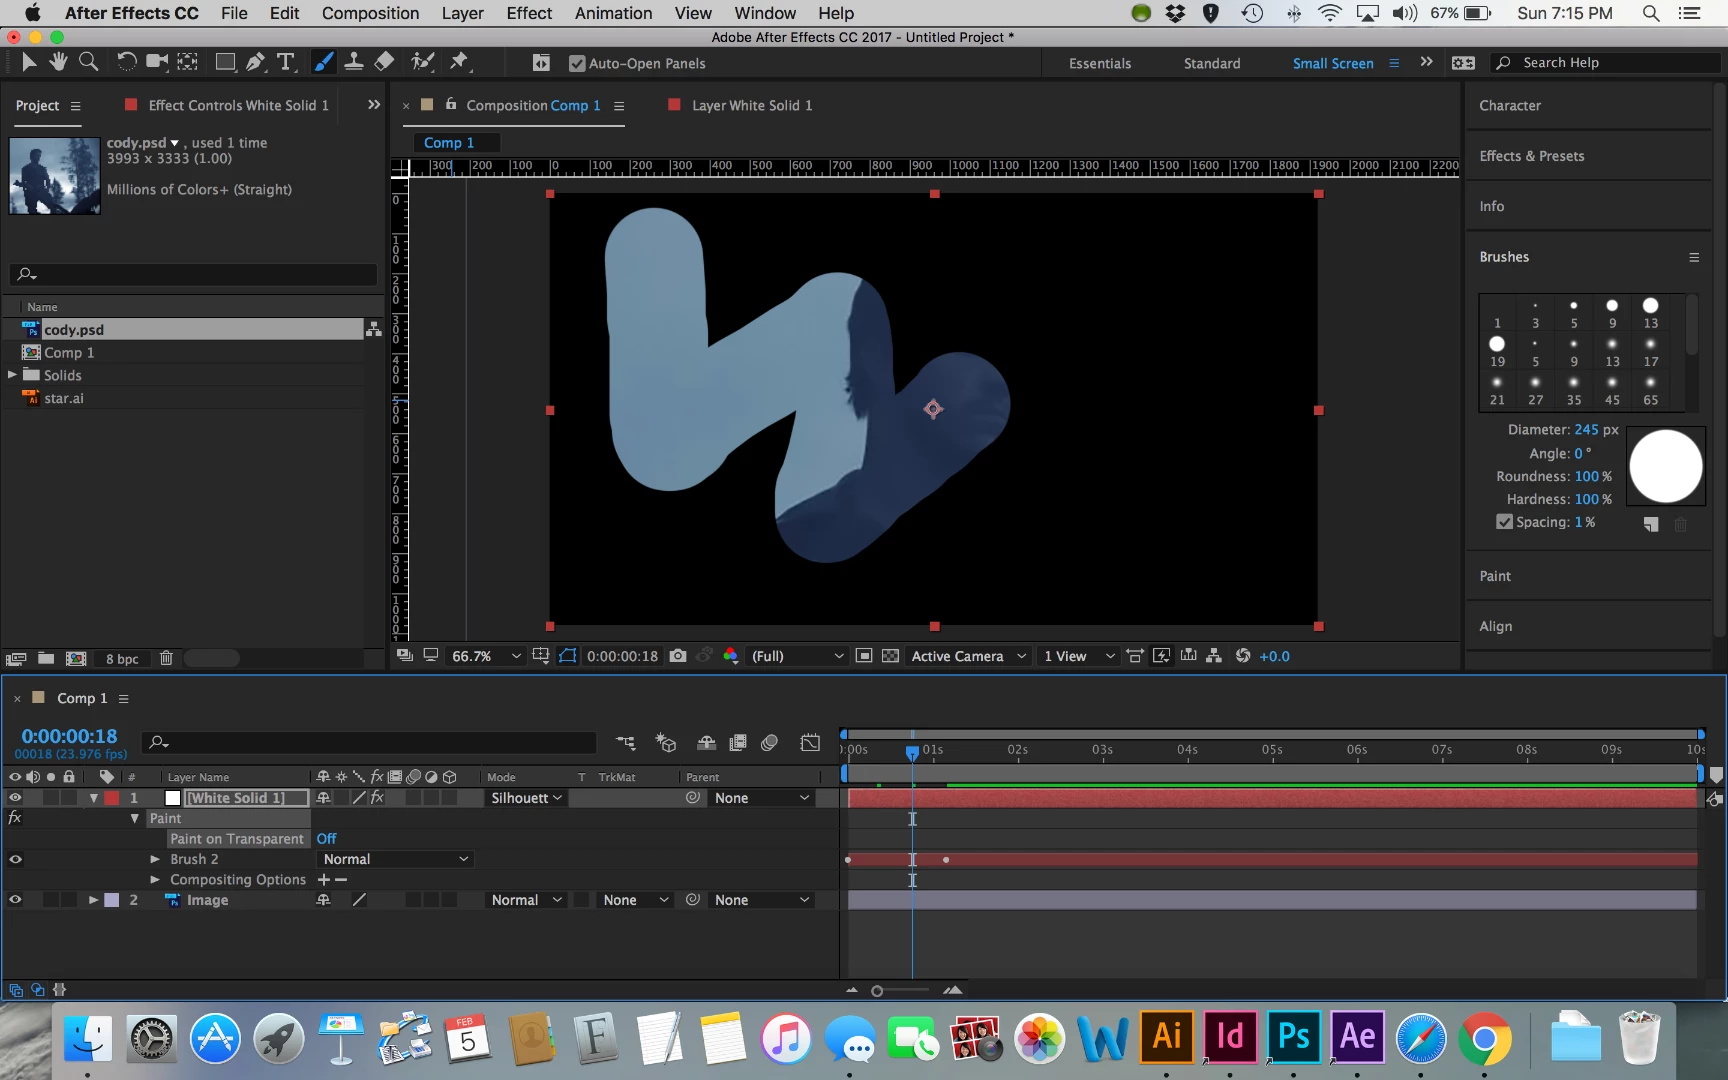Select the Pen tool
This screenshot has width=1728, height=1080.
pyautogui.click(x=256, y=62)
